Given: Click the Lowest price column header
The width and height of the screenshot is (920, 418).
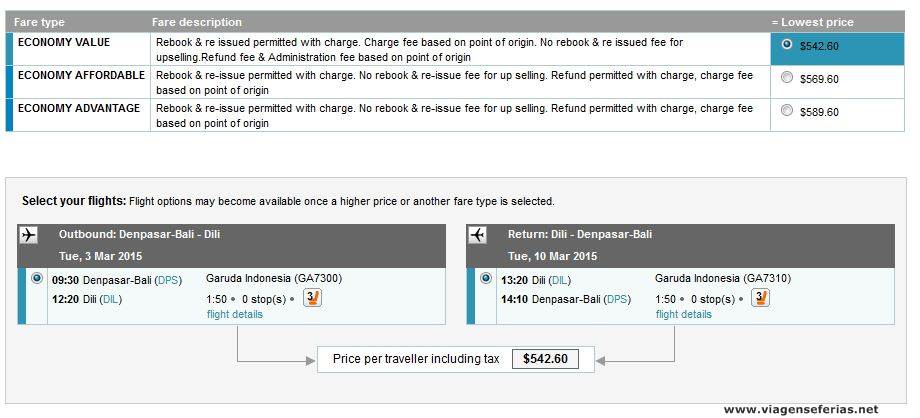Looking at the screenshot, I should pyautogui.click(x=813, y=22).
